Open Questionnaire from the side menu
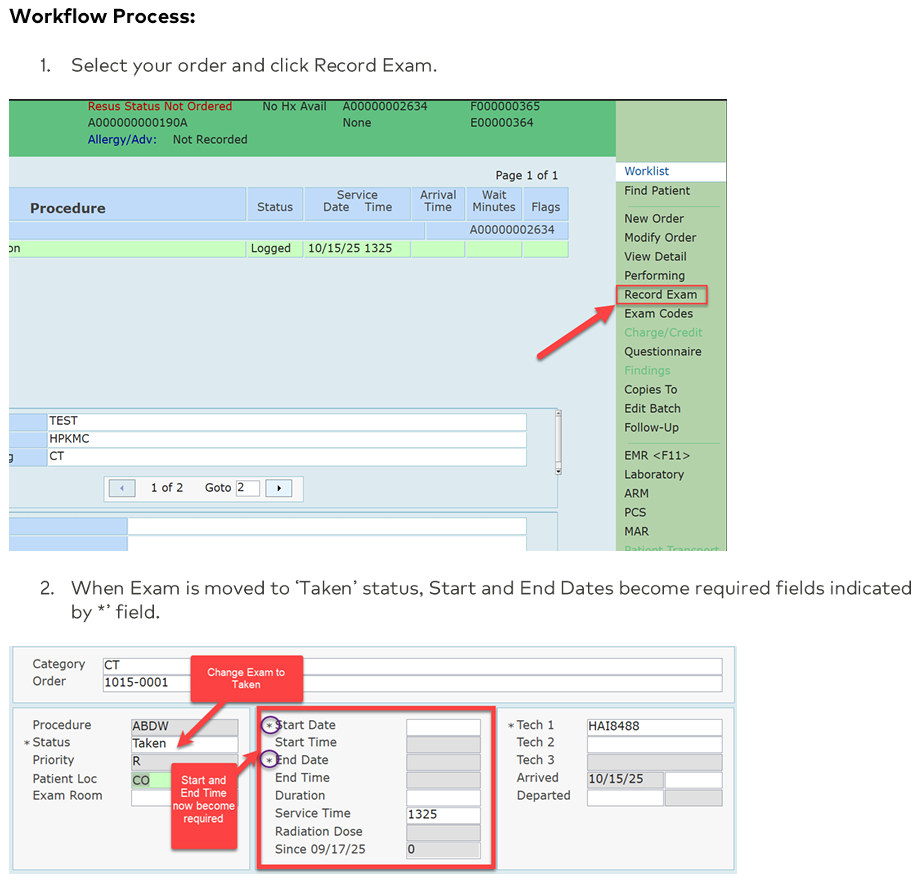 coord(663,352)
